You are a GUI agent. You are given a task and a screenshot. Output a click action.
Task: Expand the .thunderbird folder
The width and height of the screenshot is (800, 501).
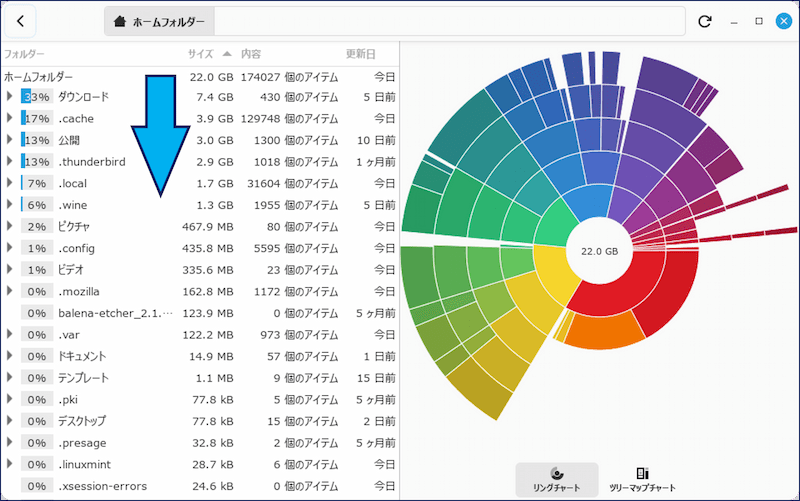click(x=10, y=162)
